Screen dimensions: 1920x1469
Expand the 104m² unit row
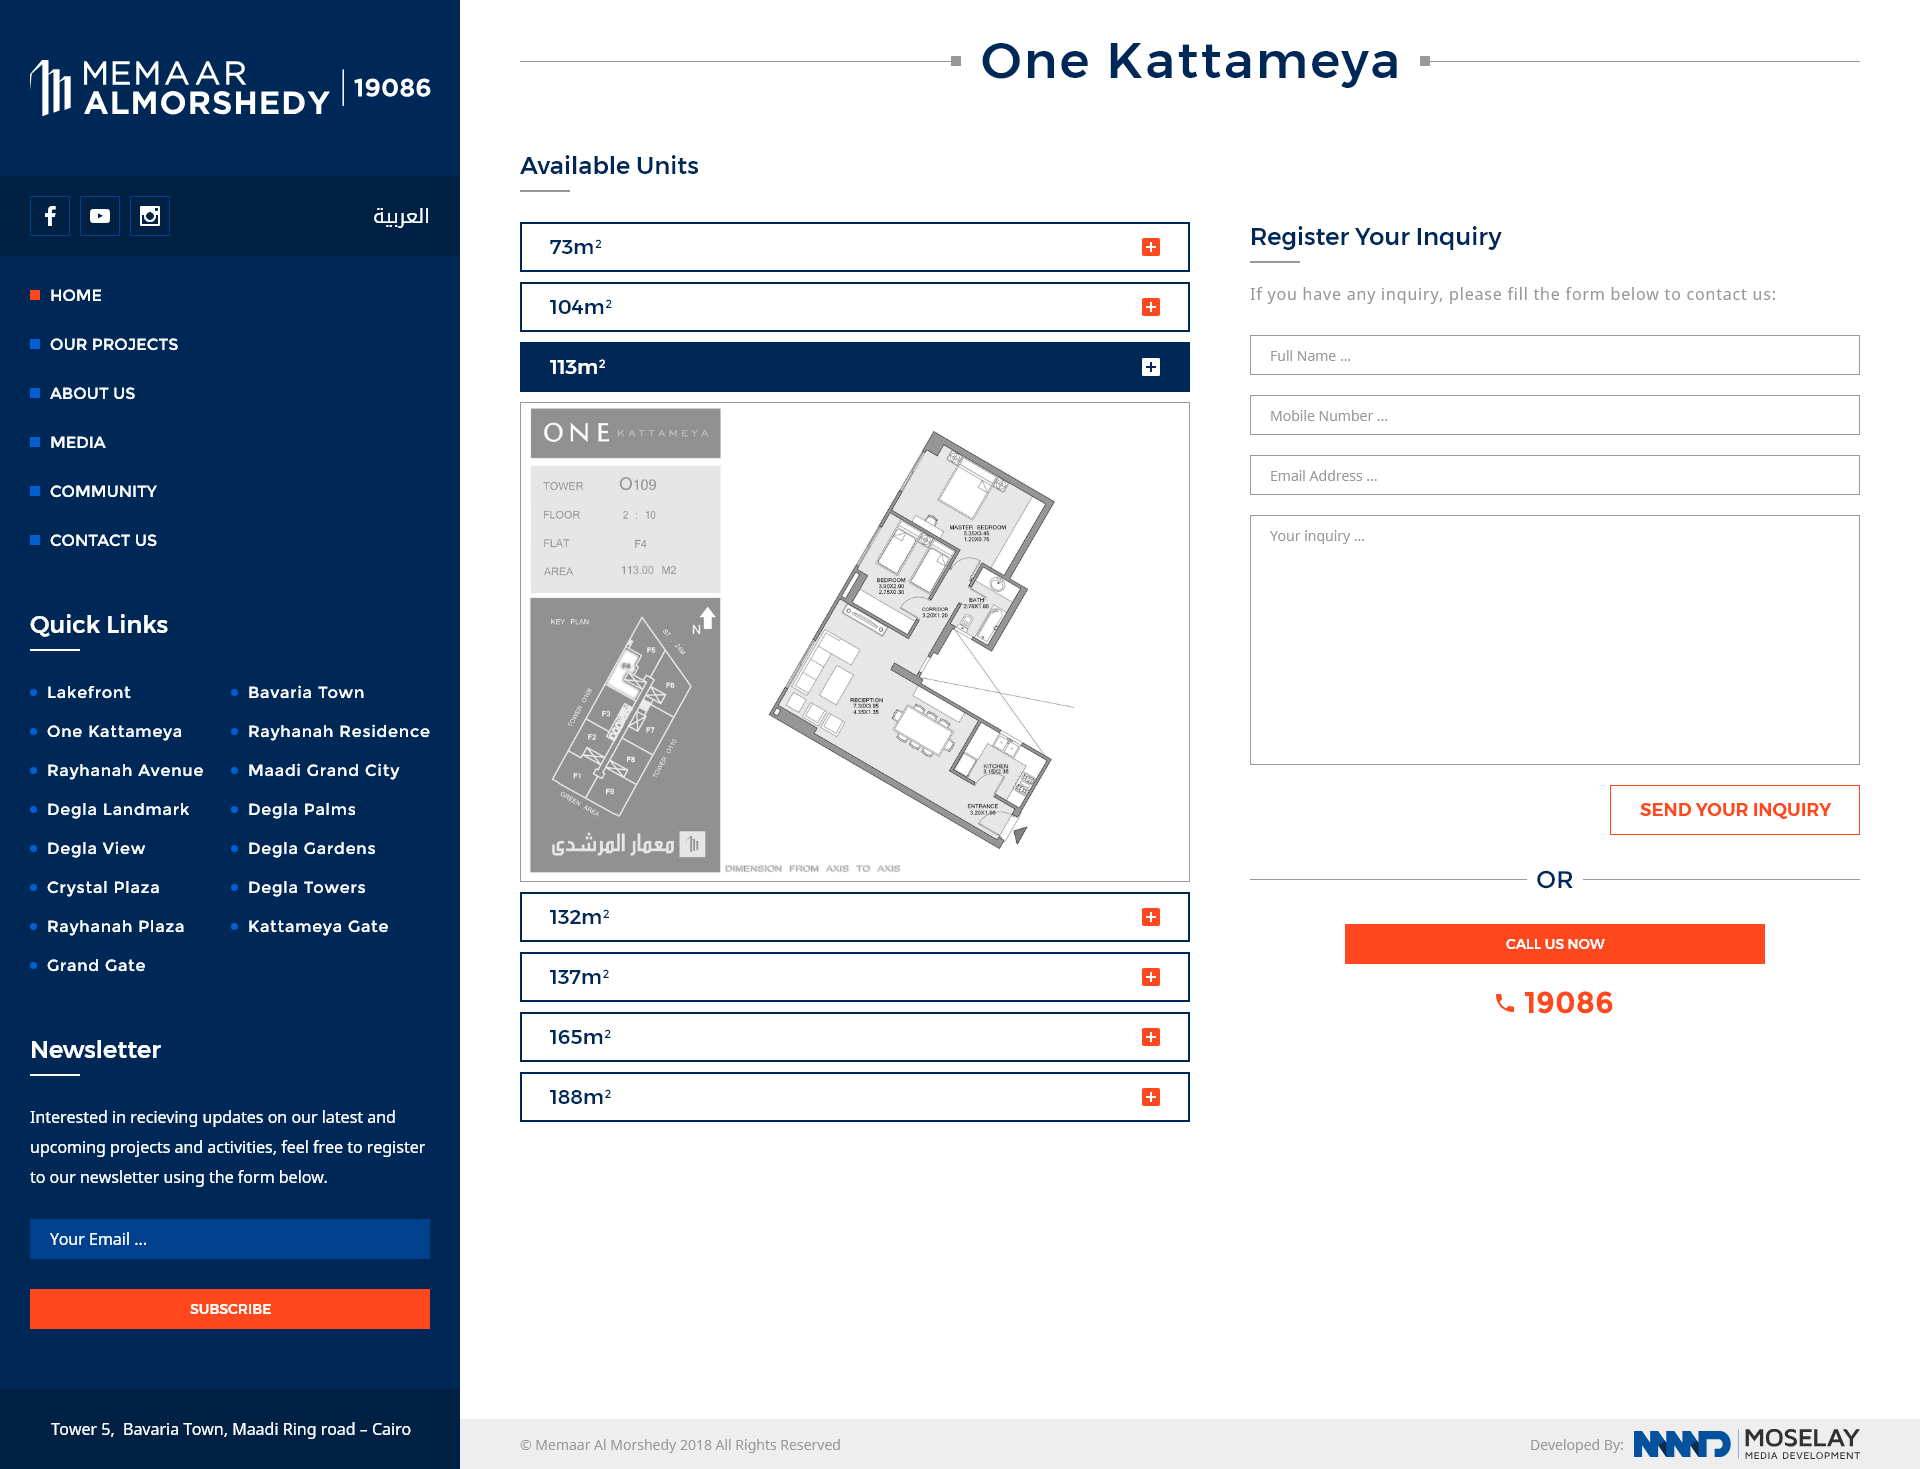pyautogui.click(x=855, y=307)
